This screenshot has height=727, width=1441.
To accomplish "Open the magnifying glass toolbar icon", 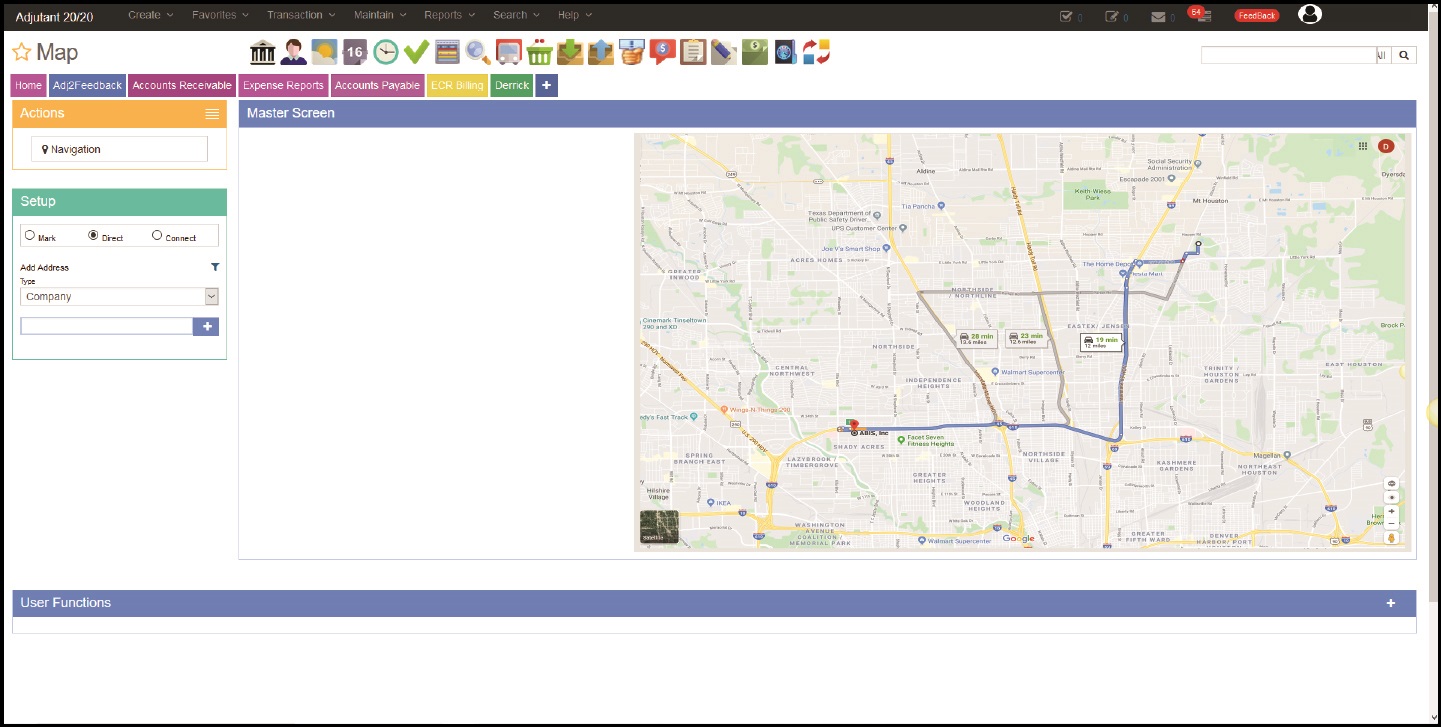I will click(478, 52).
